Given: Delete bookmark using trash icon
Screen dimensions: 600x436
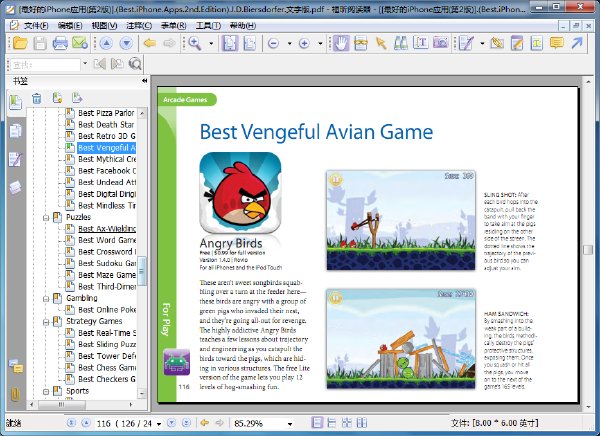Looking at the screenshot, I should click(36, 98).
